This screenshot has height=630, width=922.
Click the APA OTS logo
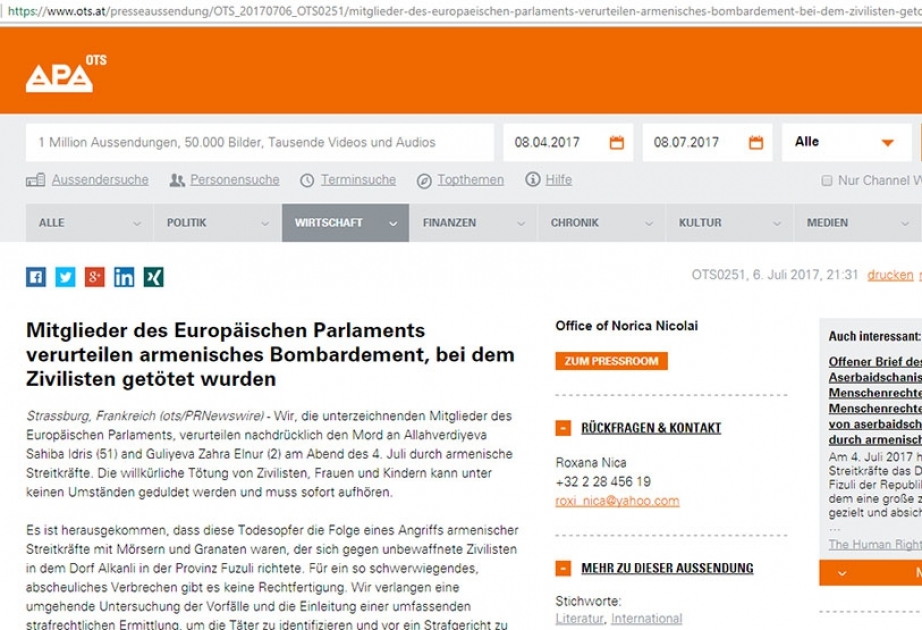click(66, 74)
